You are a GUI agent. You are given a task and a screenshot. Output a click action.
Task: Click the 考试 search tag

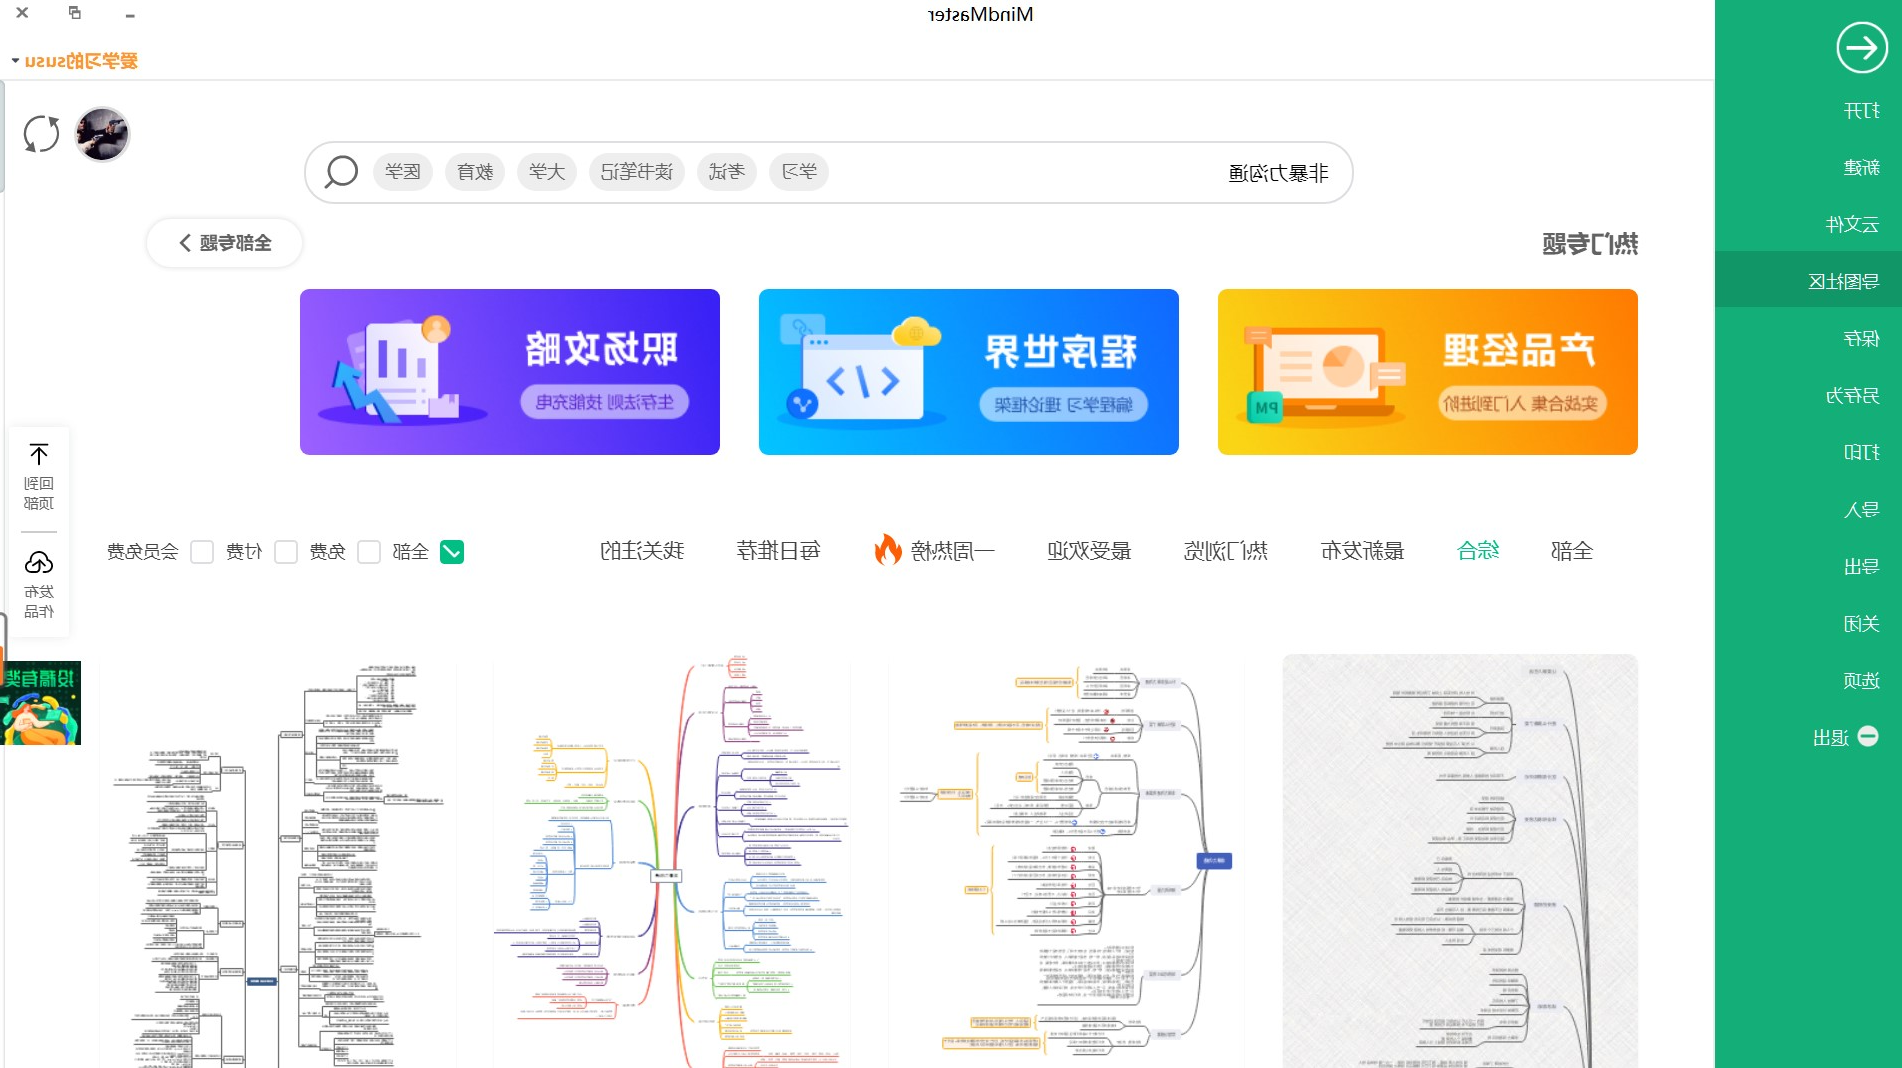pyautogui.click(x=727, y=172)
